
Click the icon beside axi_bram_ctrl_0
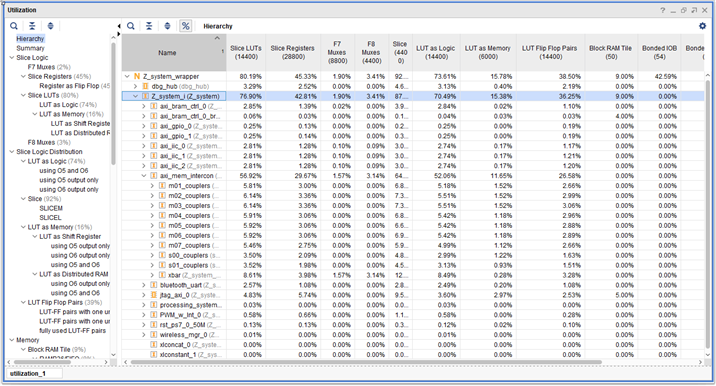coord(154,106)
